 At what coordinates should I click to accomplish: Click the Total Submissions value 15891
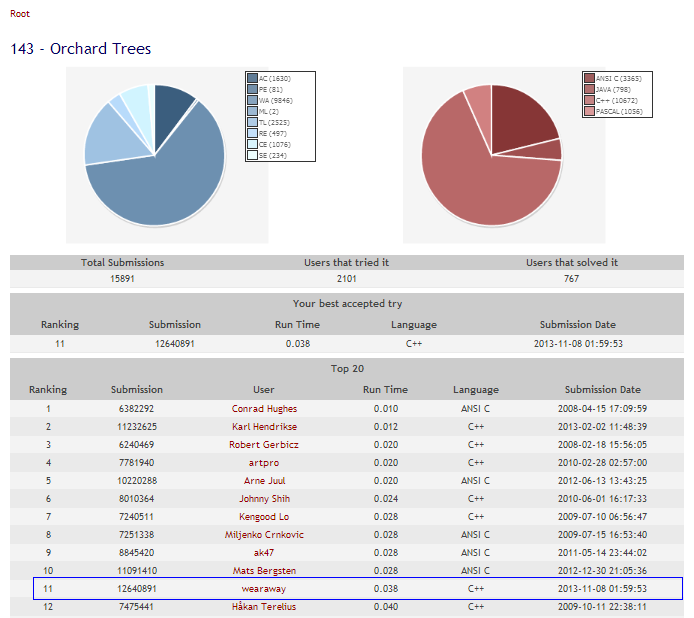click(122, 279)
